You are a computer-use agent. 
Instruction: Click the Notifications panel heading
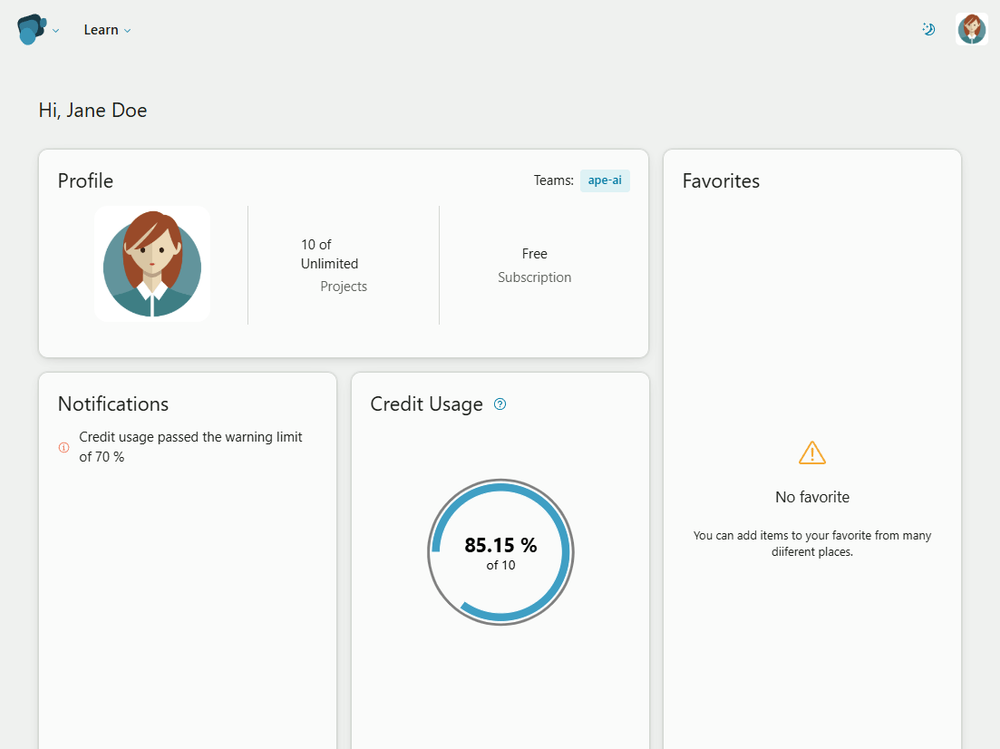[x=114, y=404]
